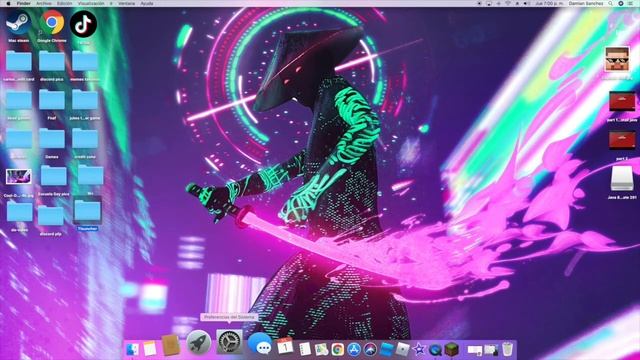
Task: Open the brown Contacts book in the Dock
Action: [x=171, y=345]
